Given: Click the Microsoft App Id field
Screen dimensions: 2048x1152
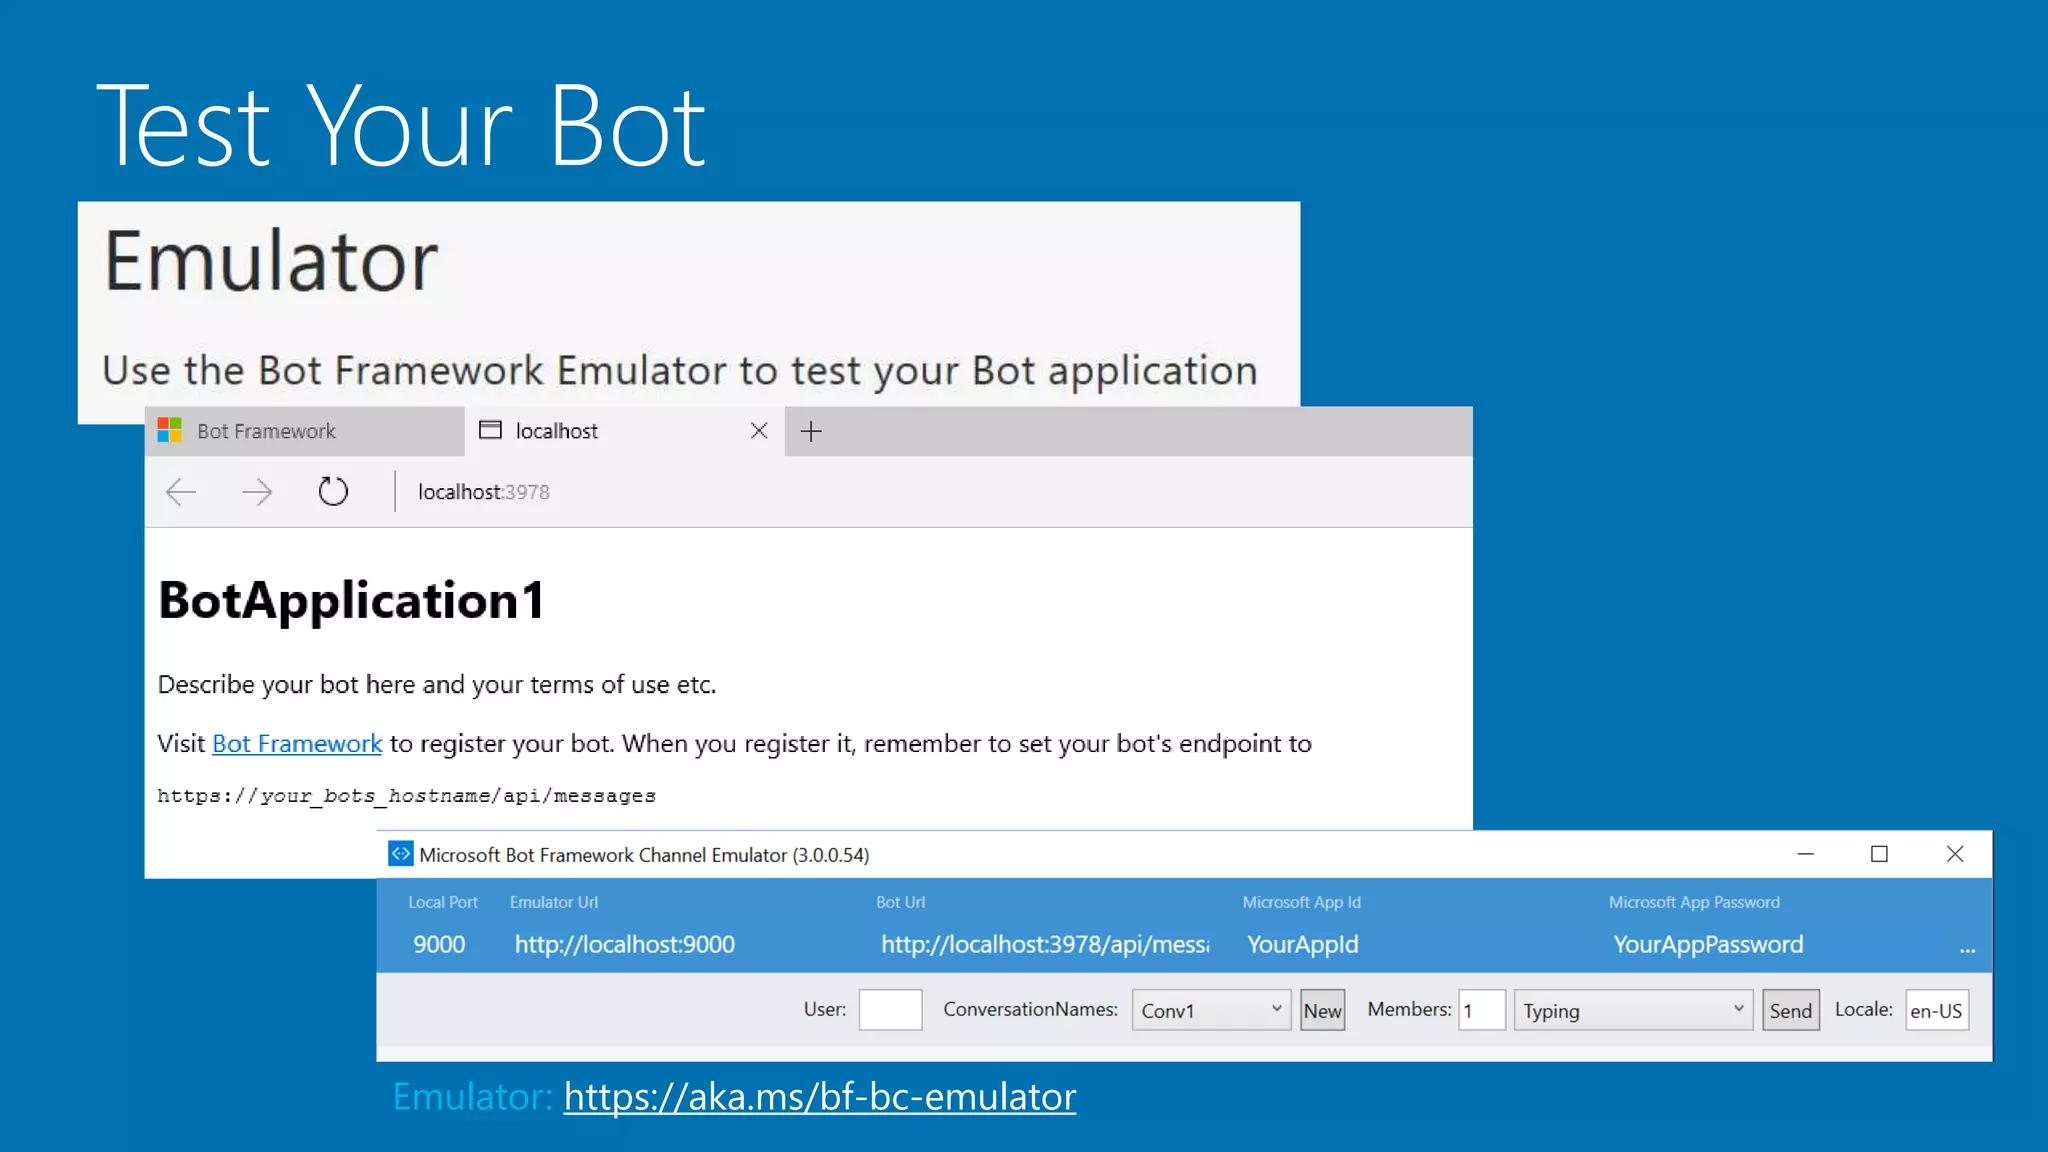Looking at the screenshot, I should pyautogui.click(x=1303, y=944).
